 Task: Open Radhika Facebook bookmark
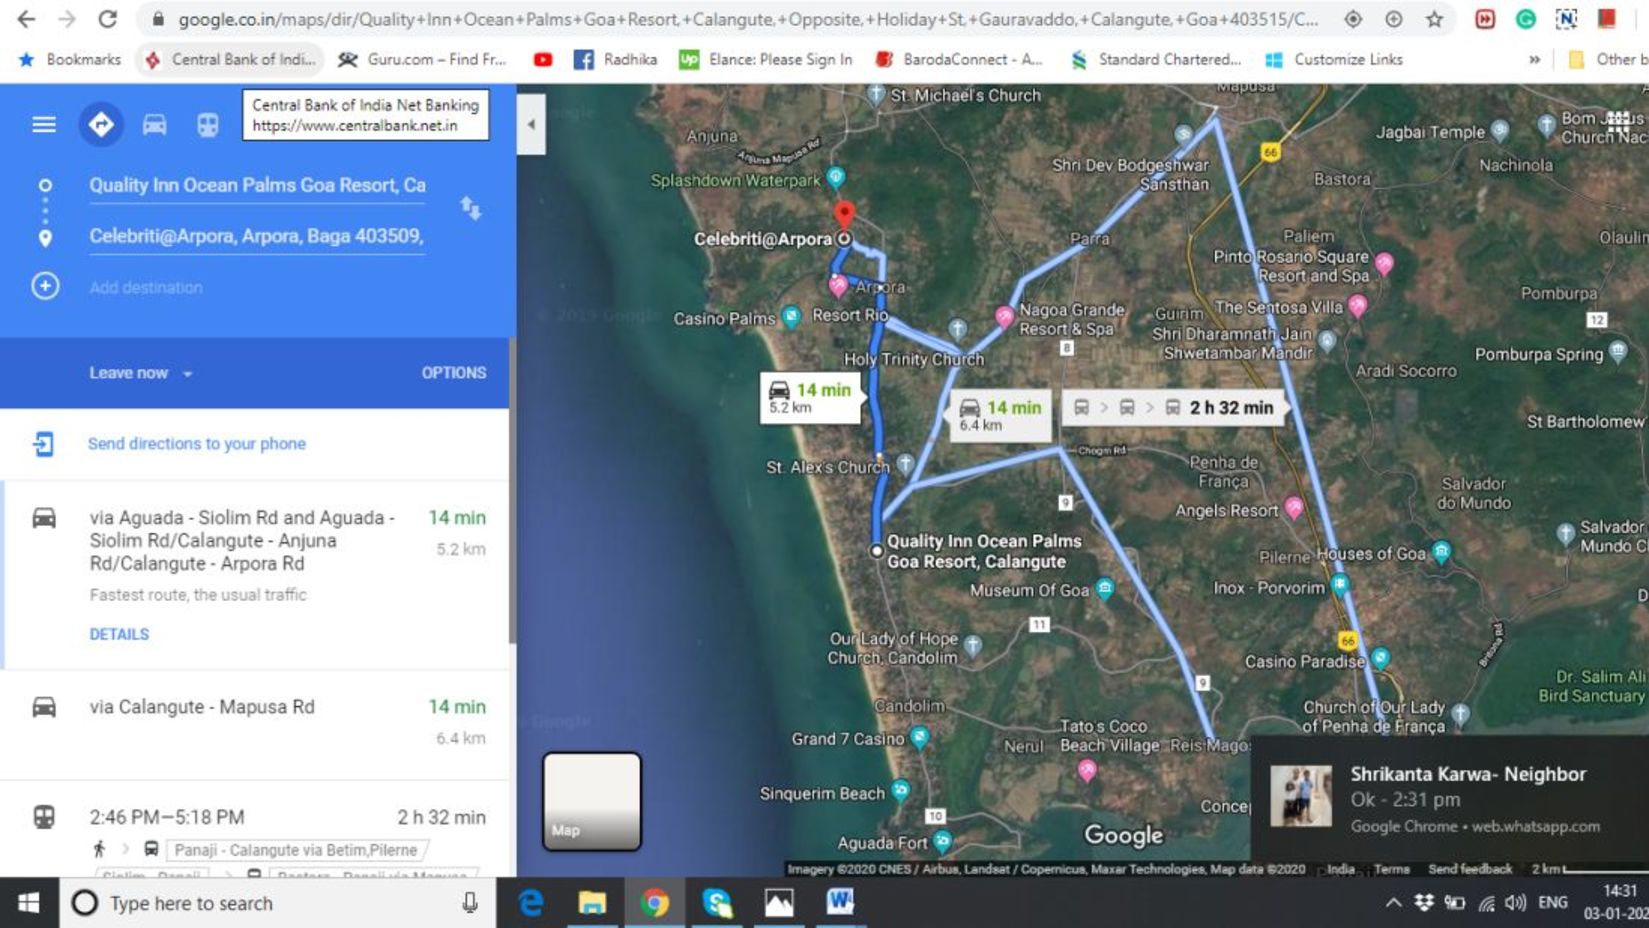point(616,60)
